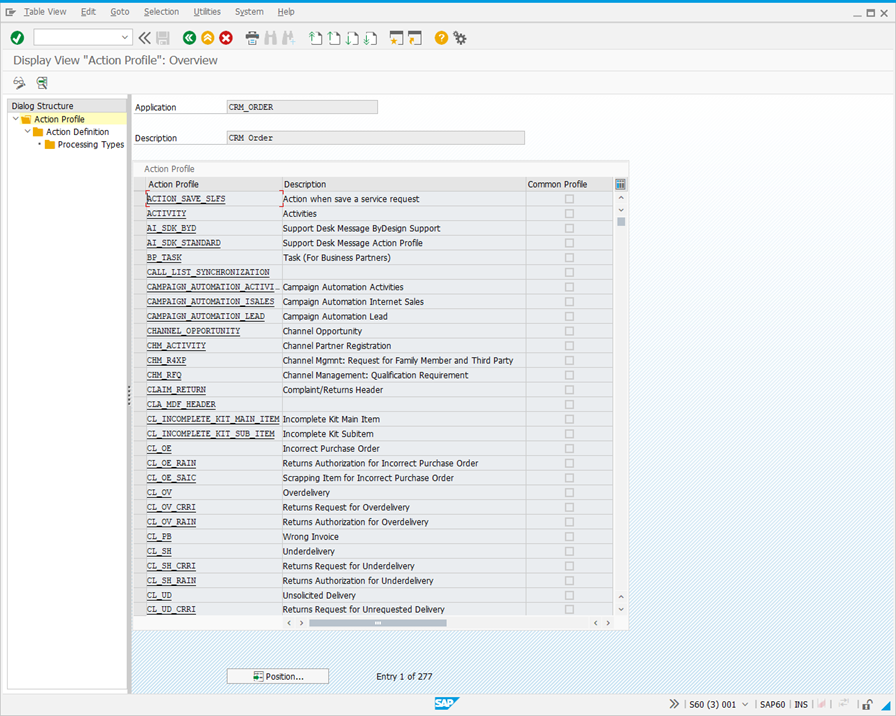Click the Find icon in the toolbar
The image size is (896, 716).
point(268,37)
